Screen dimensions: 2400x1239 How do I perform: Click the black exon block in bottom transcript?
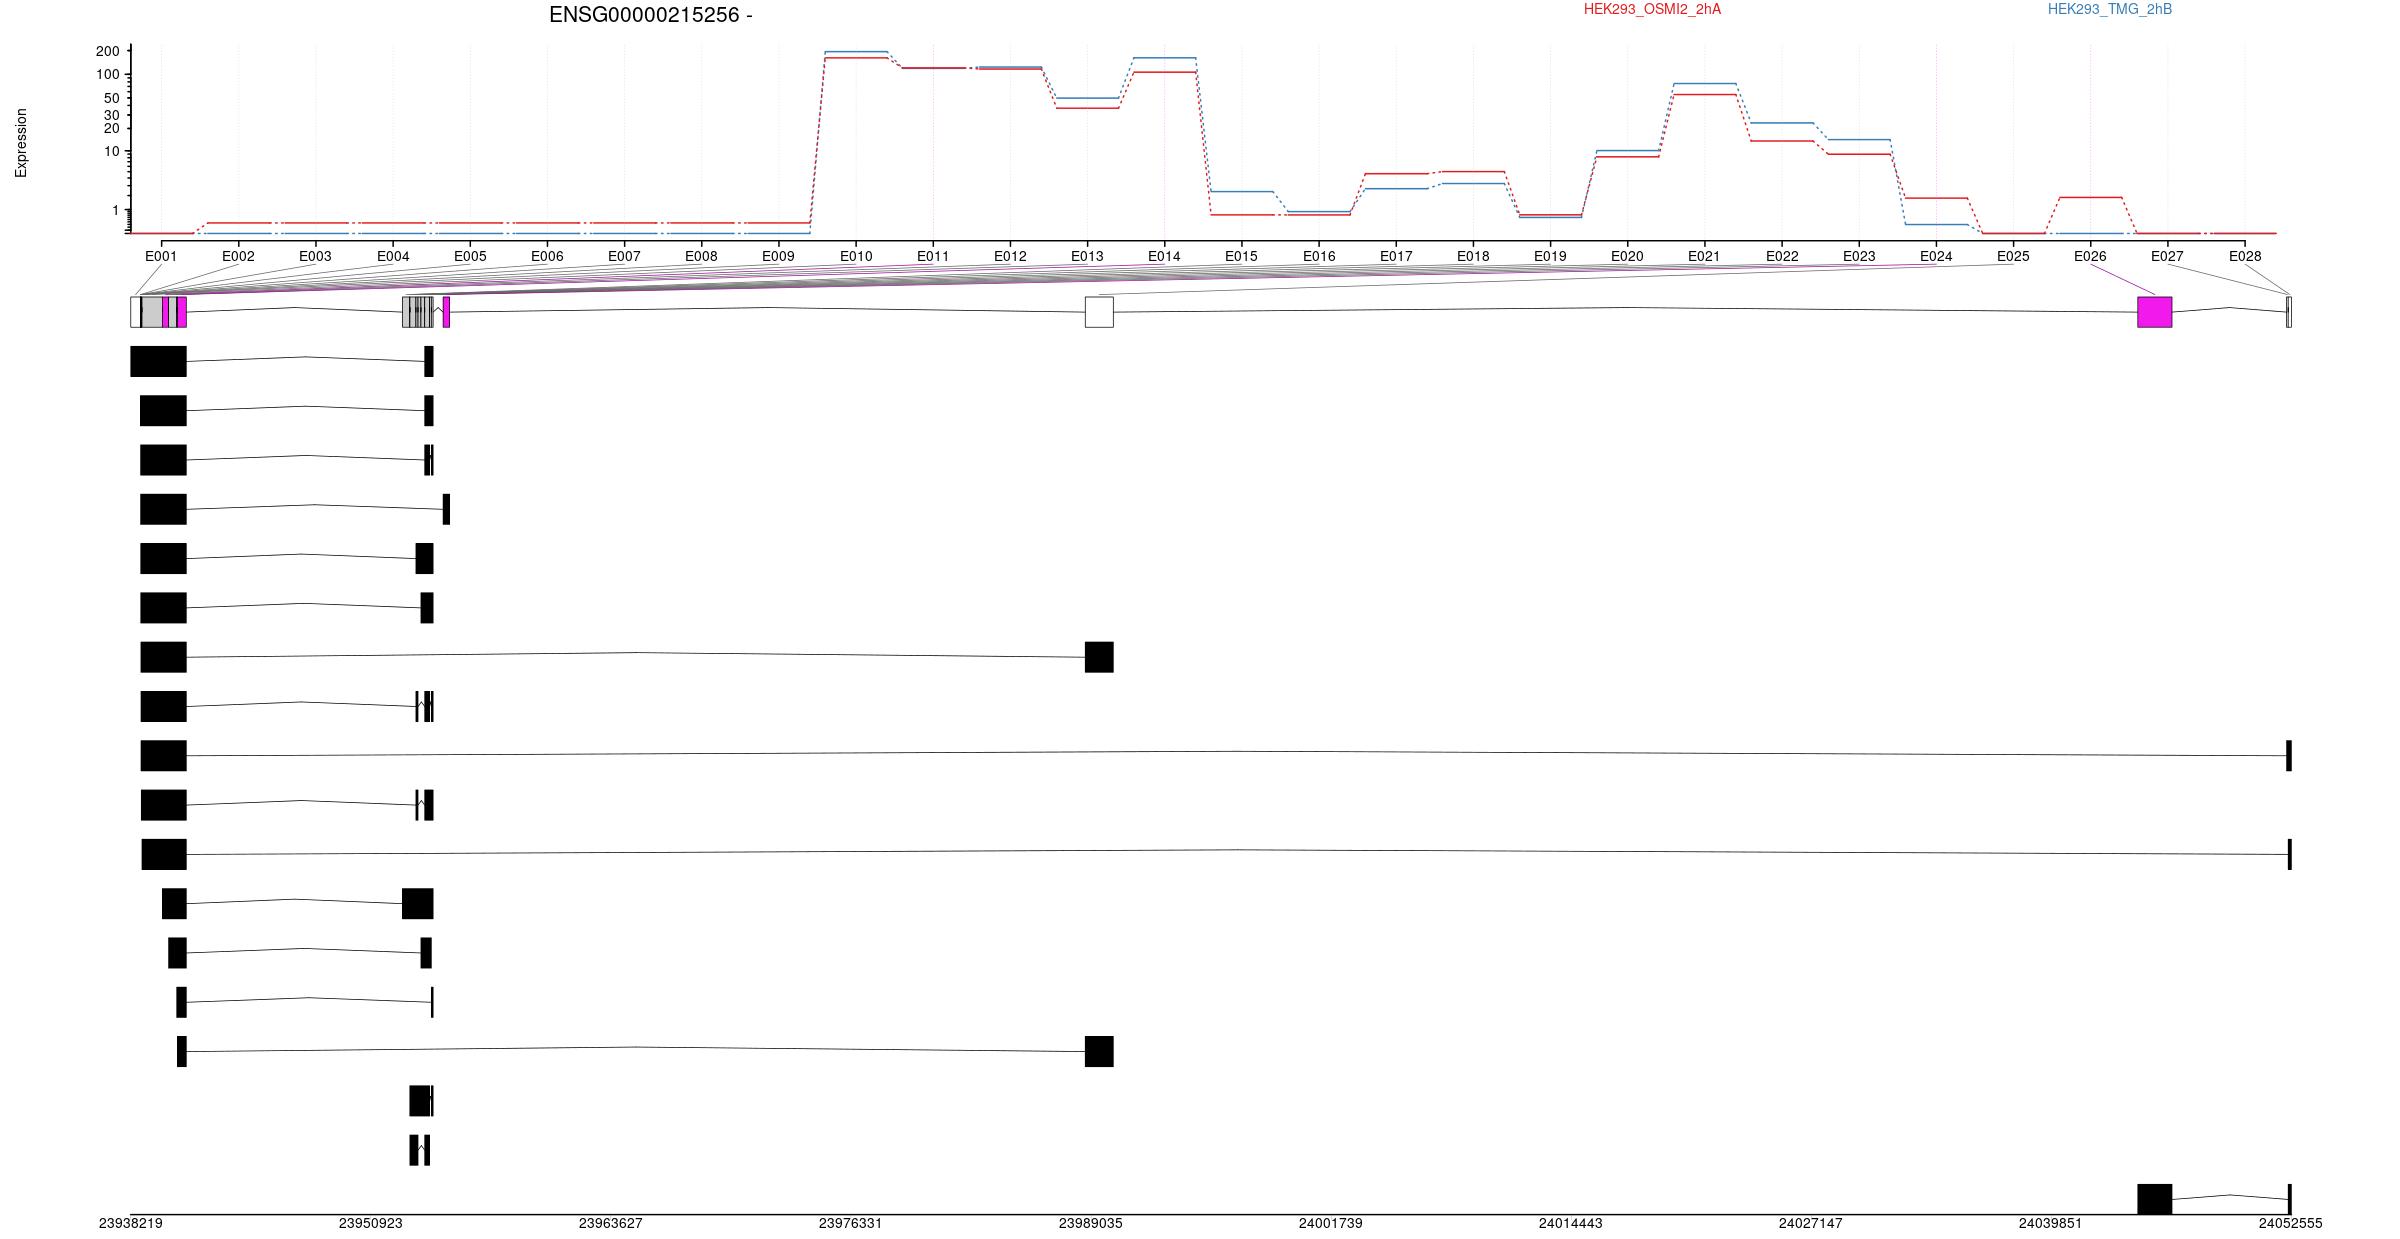2155,1199
